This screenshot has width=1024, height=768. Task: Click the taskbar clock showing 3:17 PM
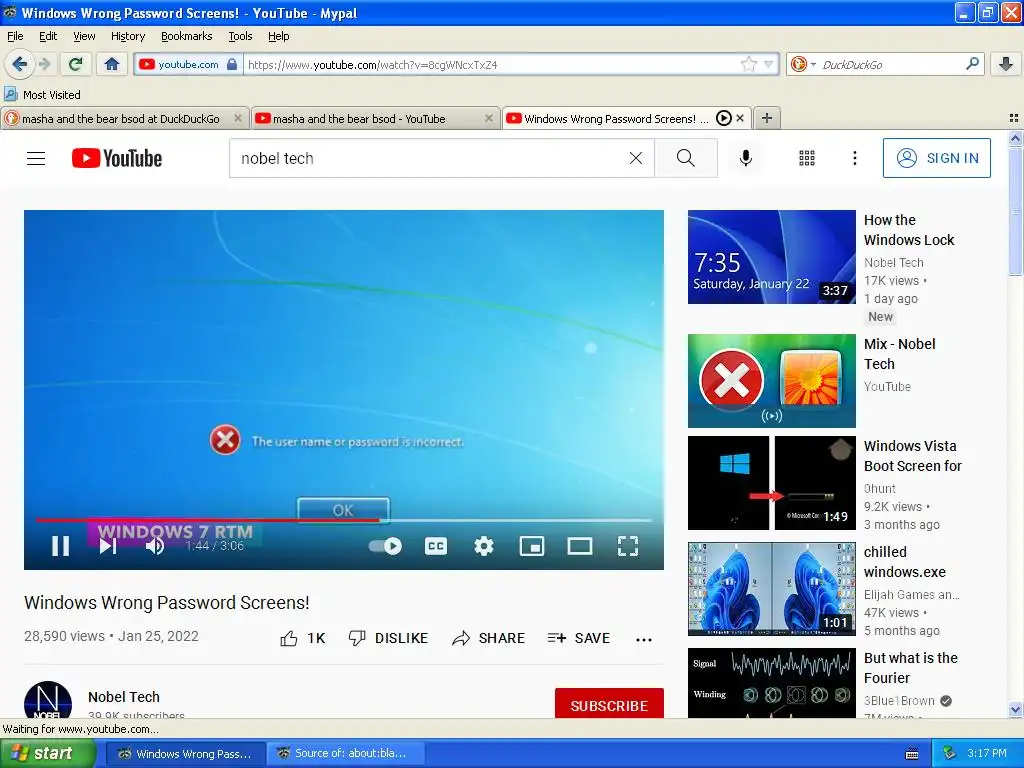click(987, 753)
